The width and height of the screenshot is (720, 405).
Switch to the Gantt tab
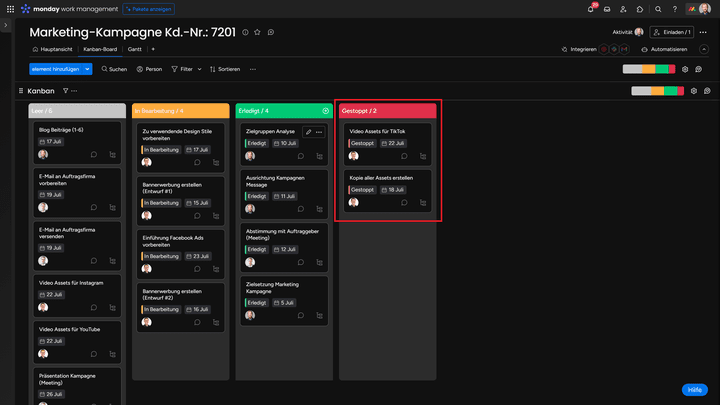tap(132, 49)
